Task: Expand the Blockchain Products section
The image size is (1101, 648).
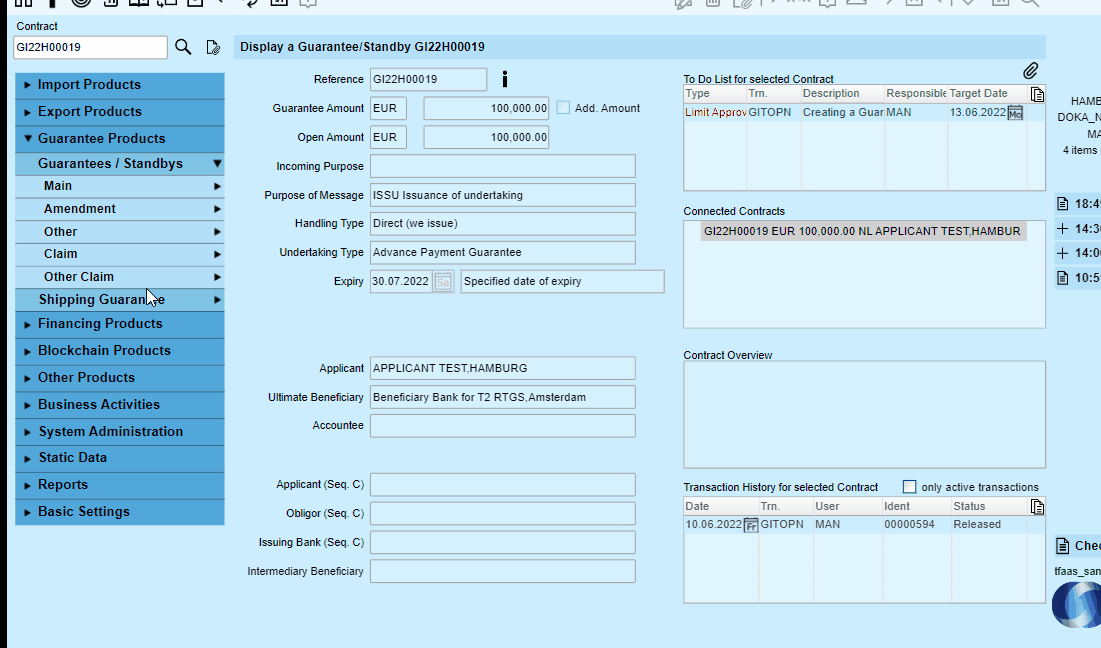Action: [x=120, y=350]
